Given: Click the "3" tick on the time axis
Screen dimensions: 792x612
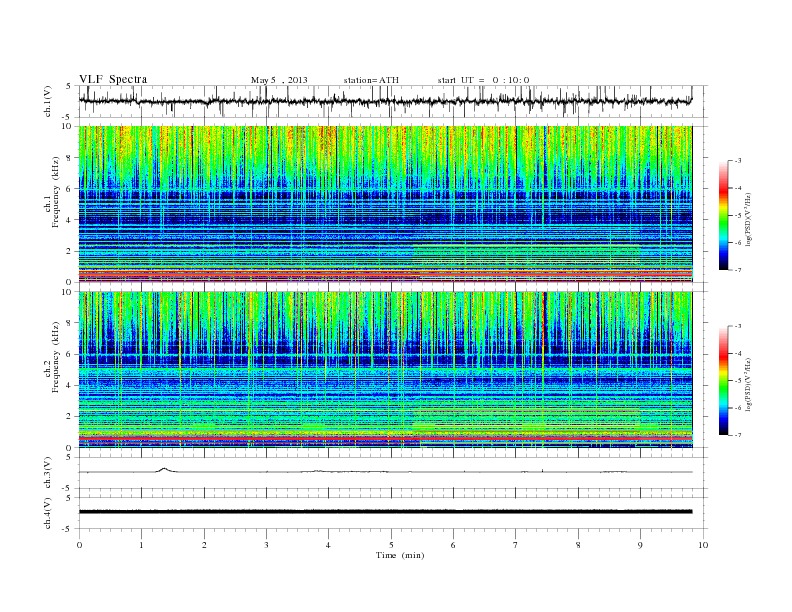Looking at the screenshot, I should 266,545.
